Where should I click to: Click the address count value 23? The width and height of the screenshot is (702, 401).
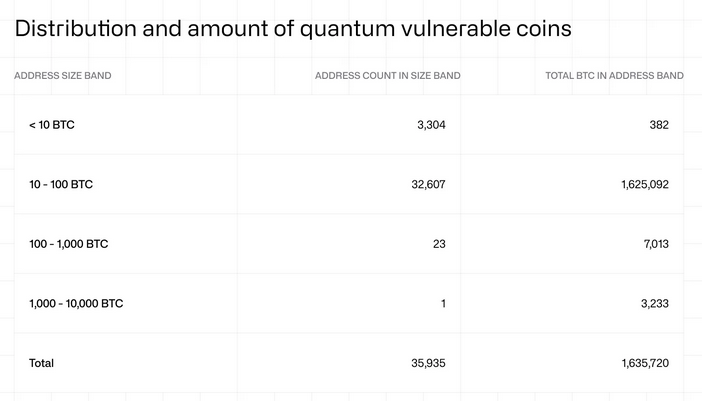click(x=439, y=243)
